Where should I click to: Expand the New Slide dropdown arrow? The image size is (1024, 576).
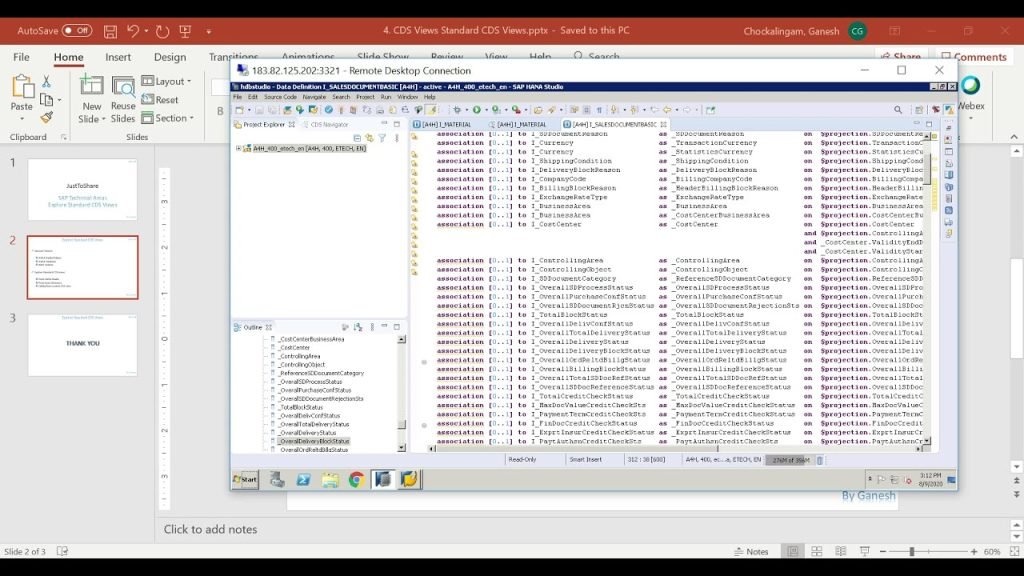[91, 119]
